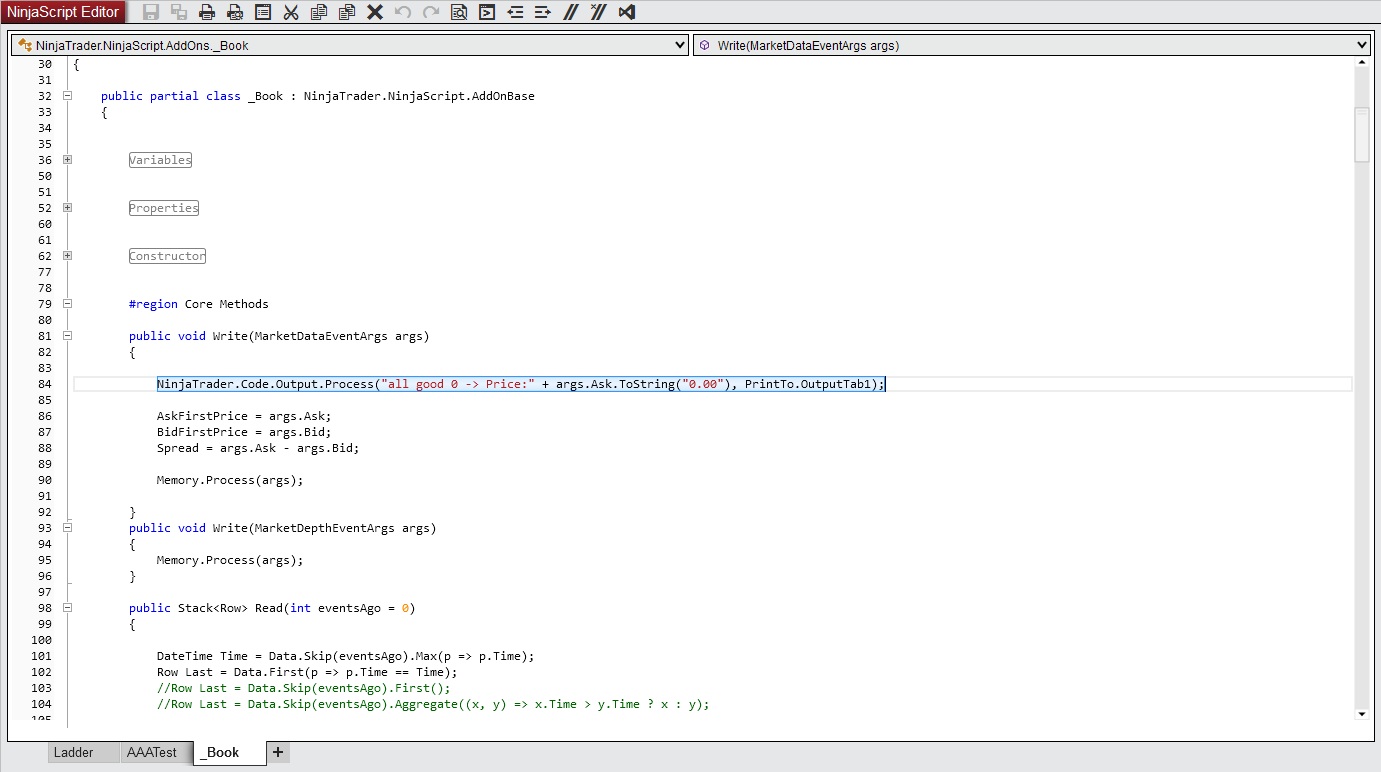Click the collapsed Variables box
The height and width of the screenshot is (772, 1381).
160,160
